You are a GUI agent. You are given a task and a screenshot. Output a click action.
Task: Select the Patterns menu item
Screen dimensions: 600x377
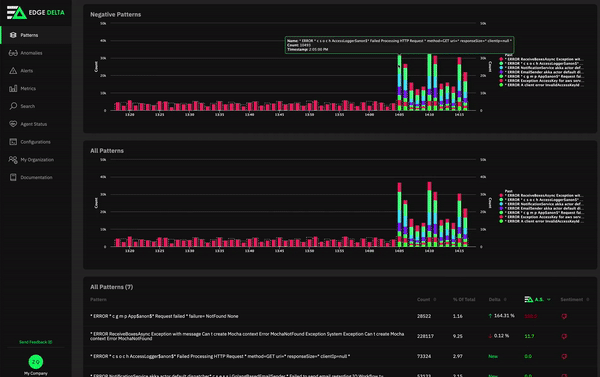tap(29, 35)
